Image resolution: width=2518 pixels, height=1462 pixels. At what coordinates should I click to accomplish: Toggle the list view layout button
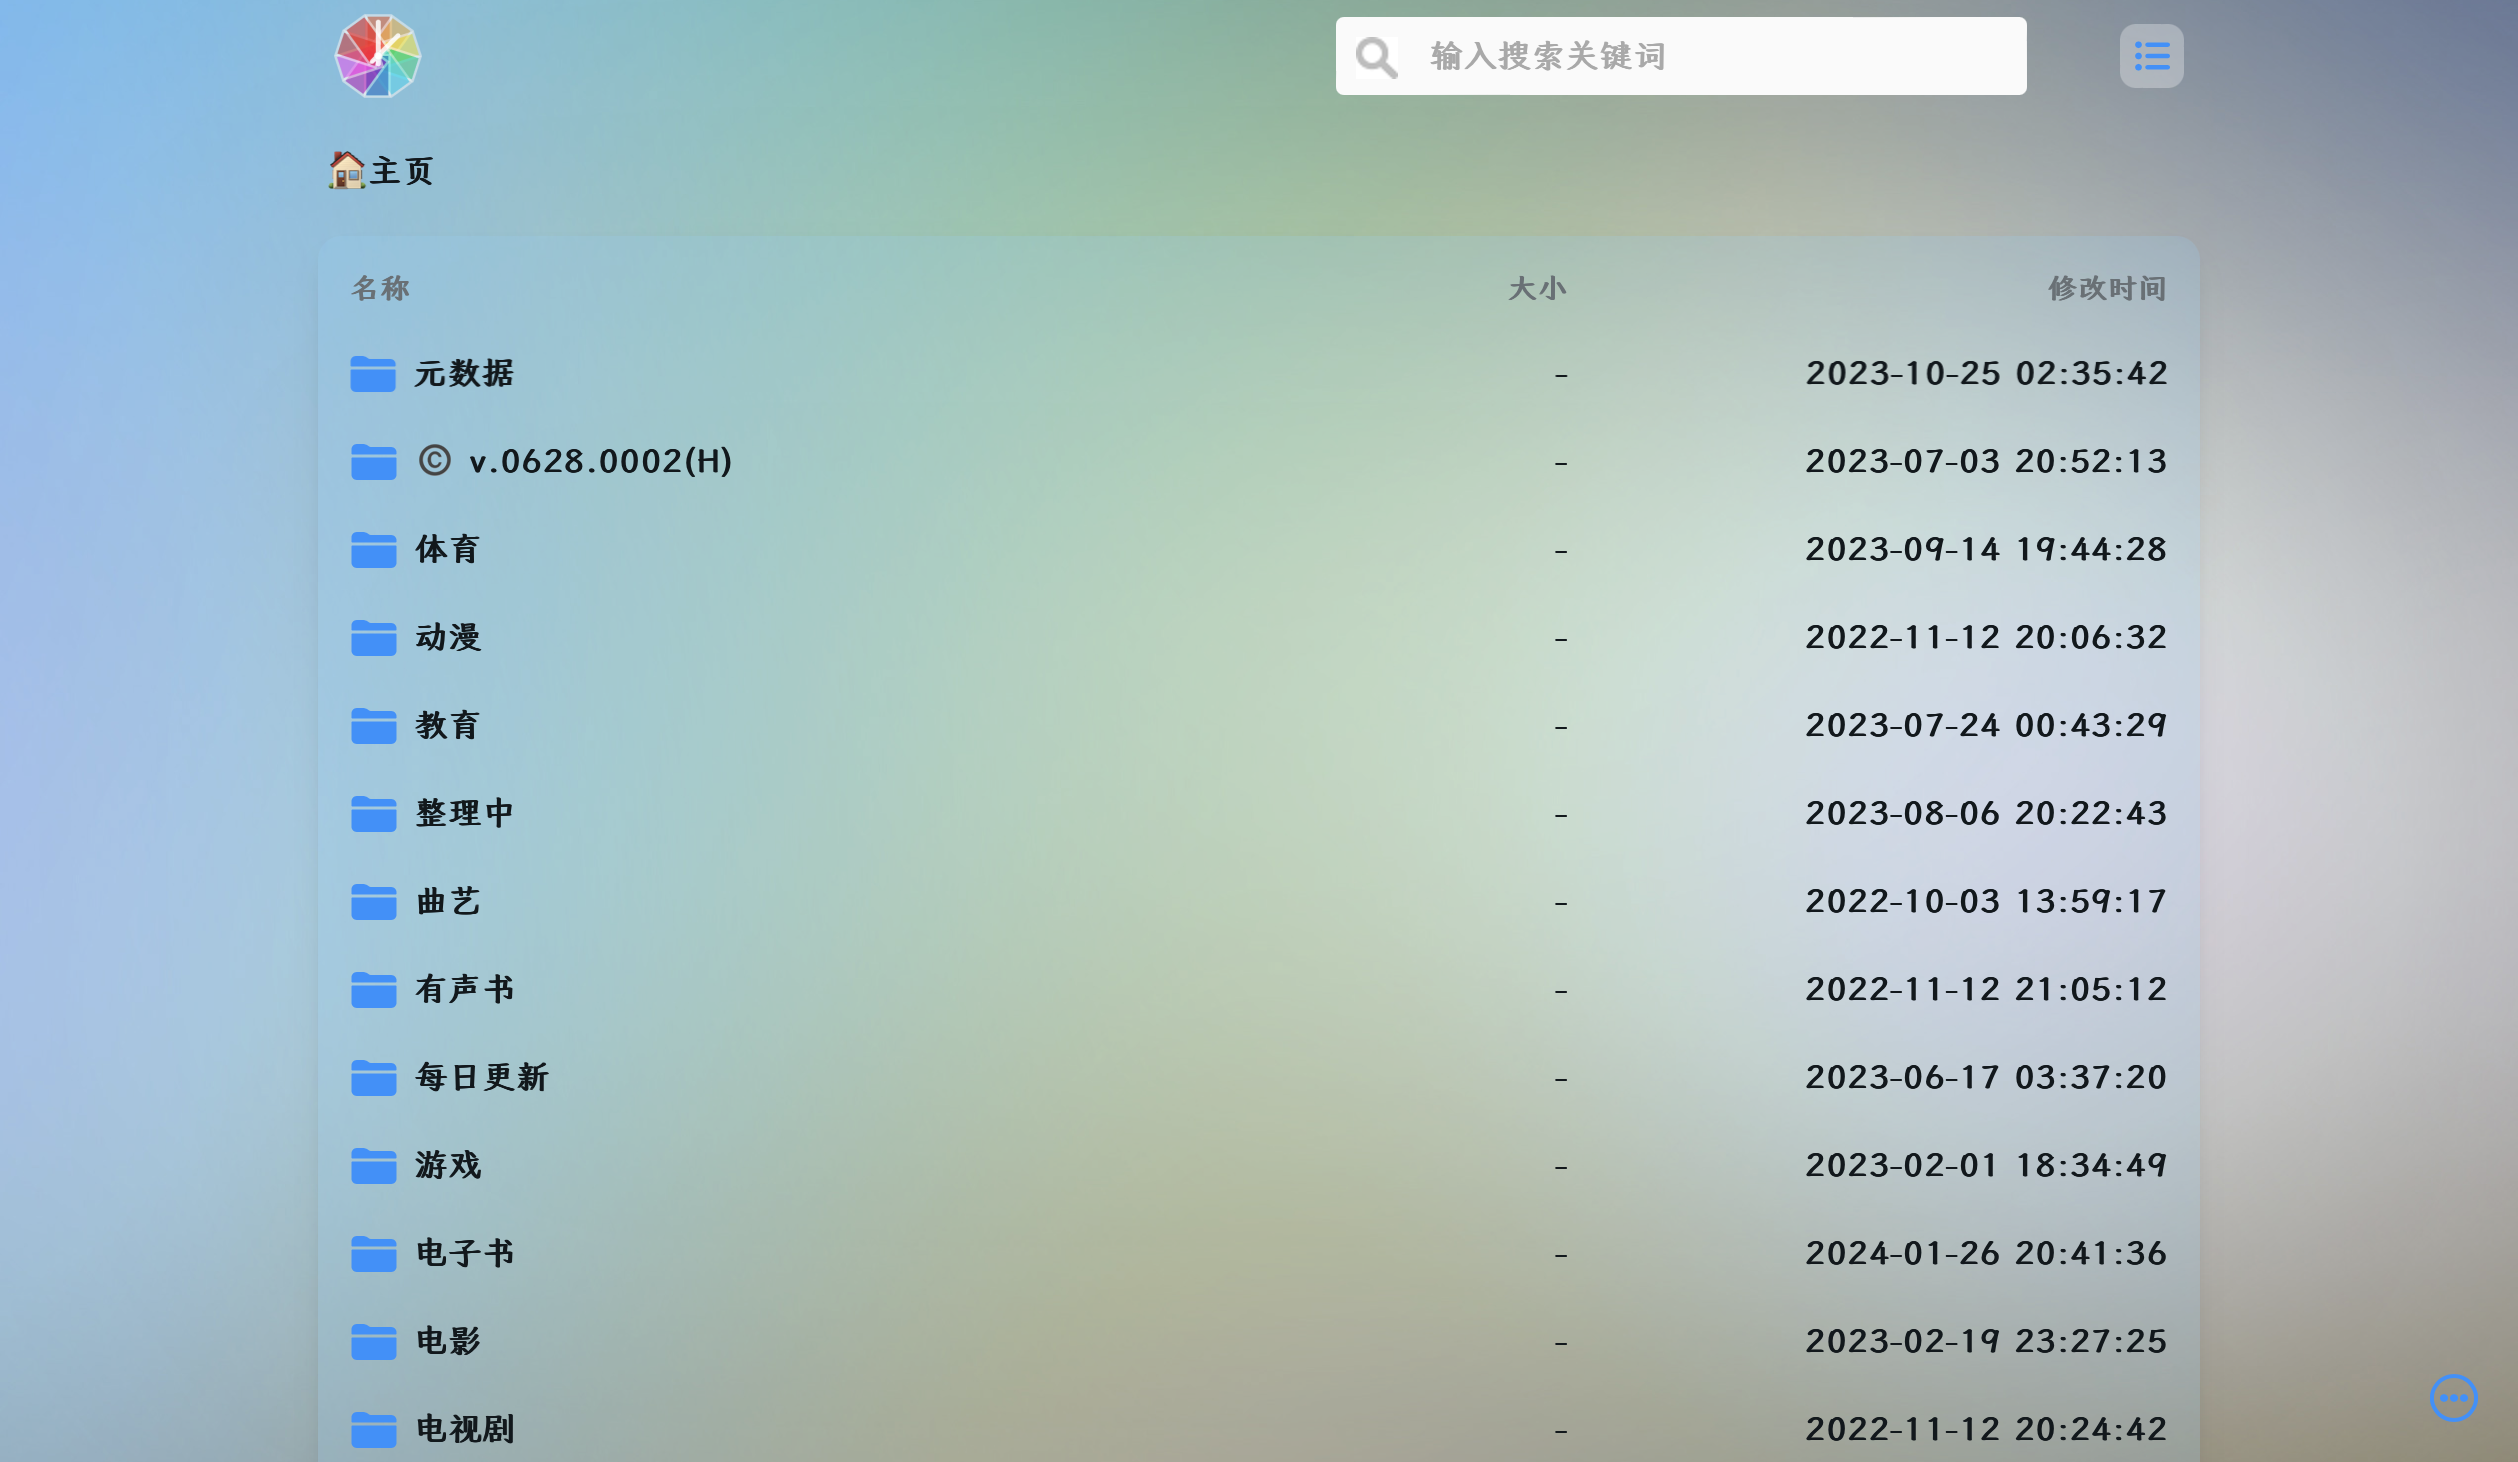tap(2151, 56)
